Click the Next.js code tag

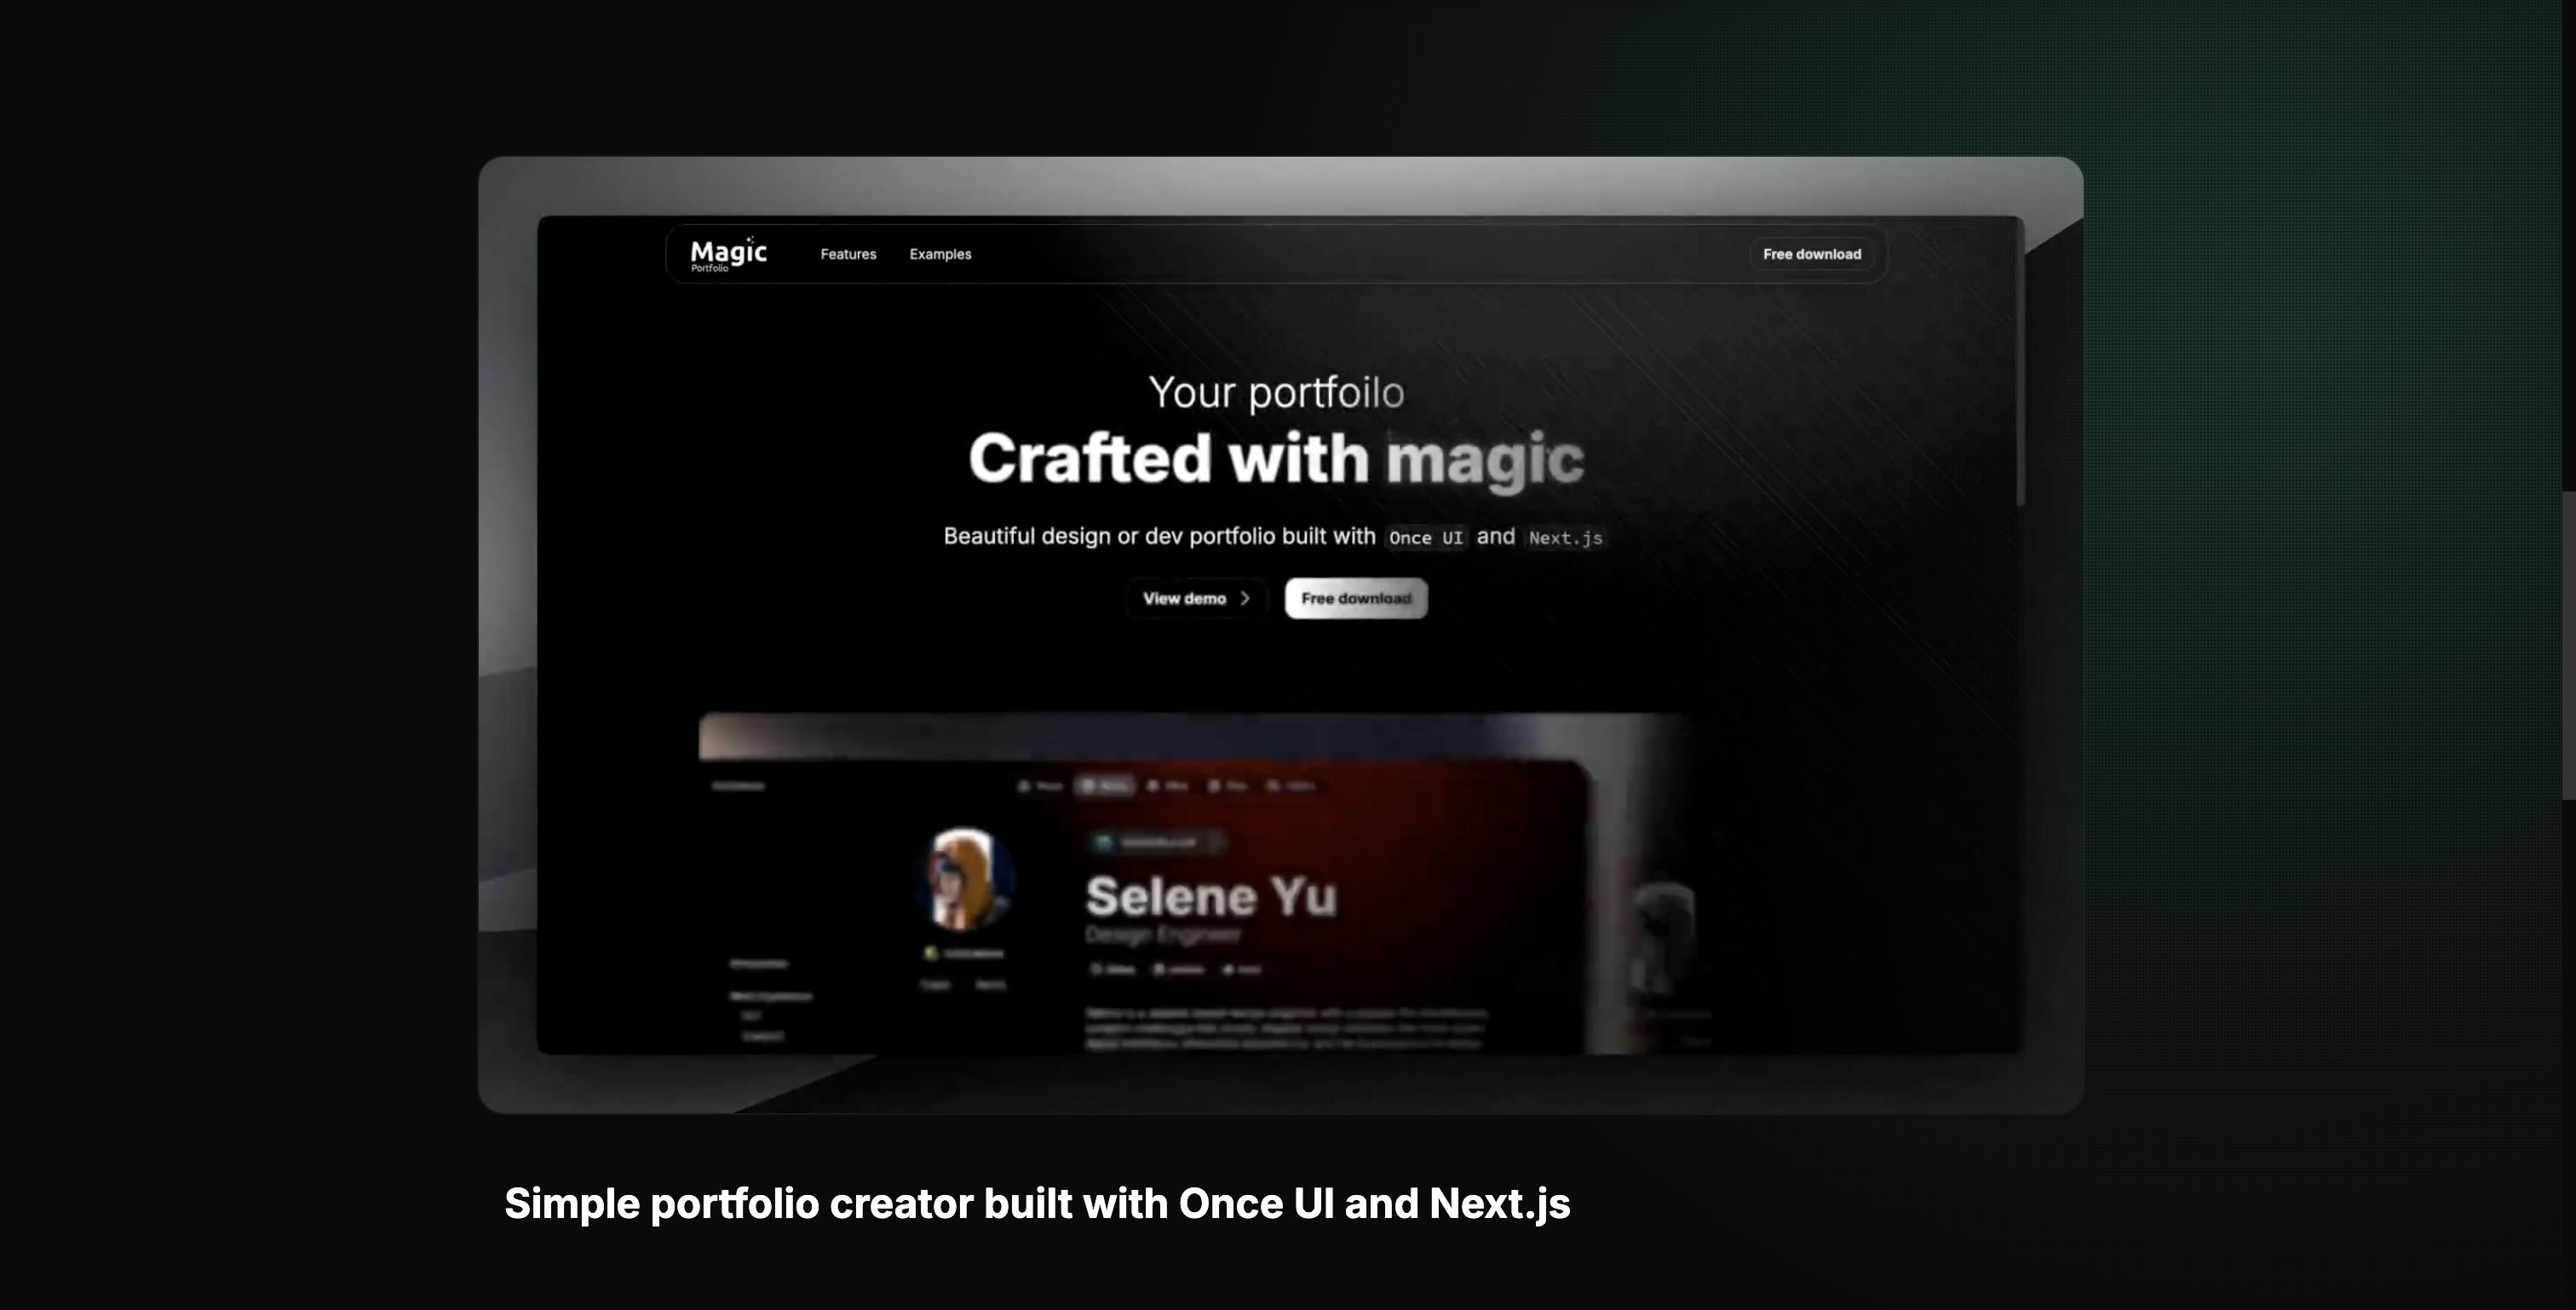click(1565, 538)
